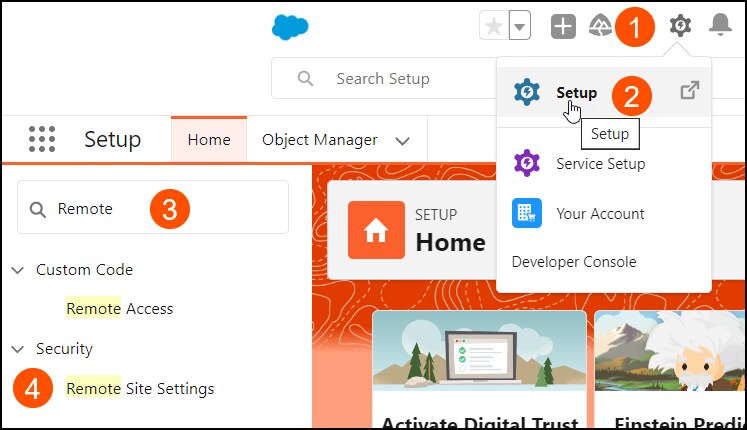Open the global actions plus icon
Viewport: 747px width, 430px height.
[563, 26]
